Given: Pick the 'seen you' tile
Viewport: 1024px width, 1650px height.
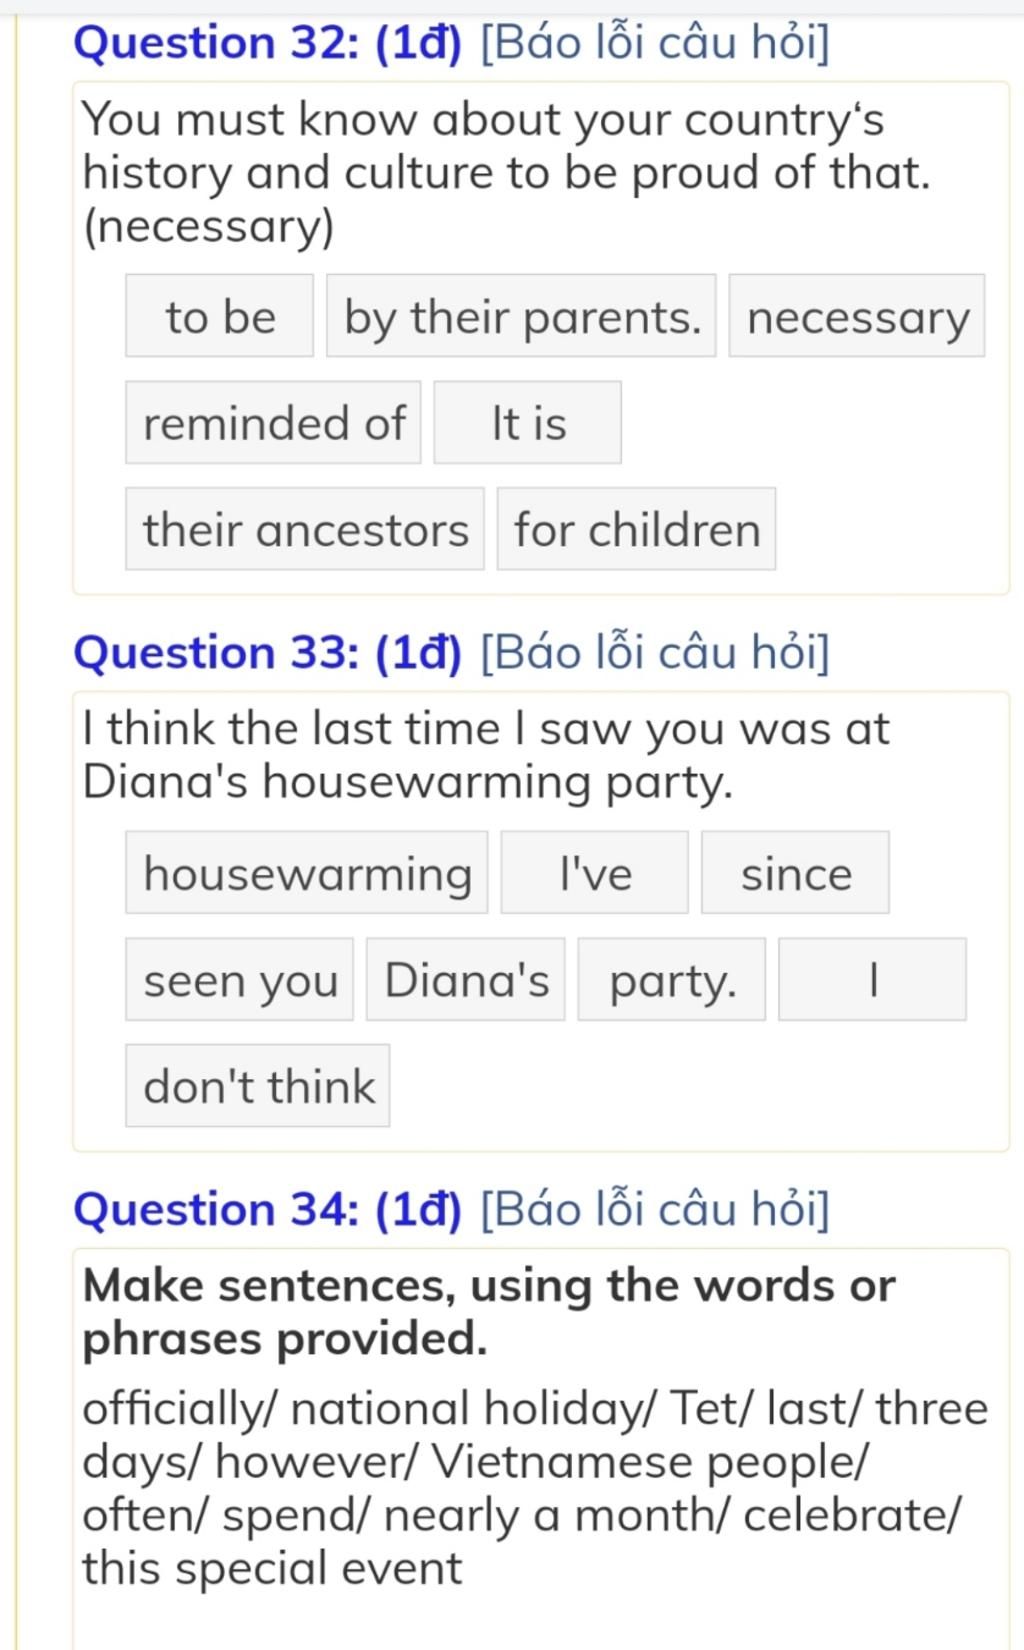Looking at the screenshot, I should (240, 980).
